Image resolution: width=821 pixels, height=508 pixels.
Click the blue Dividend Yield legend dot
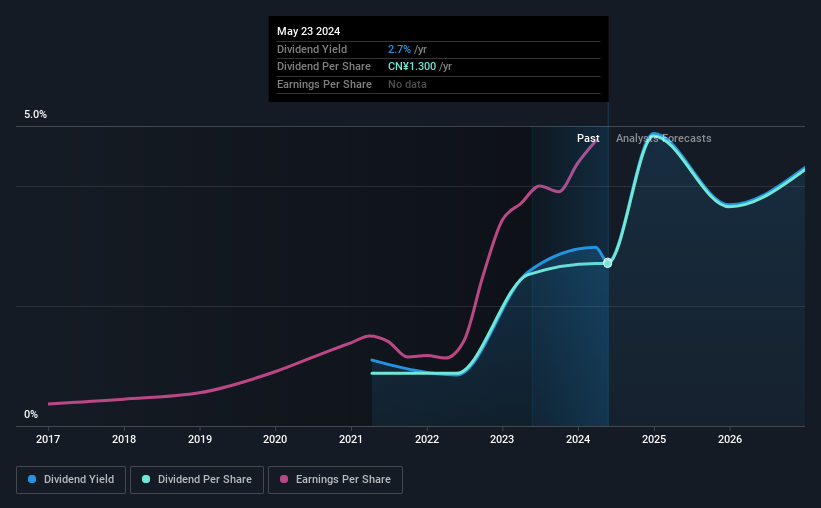tap(32, 479)
